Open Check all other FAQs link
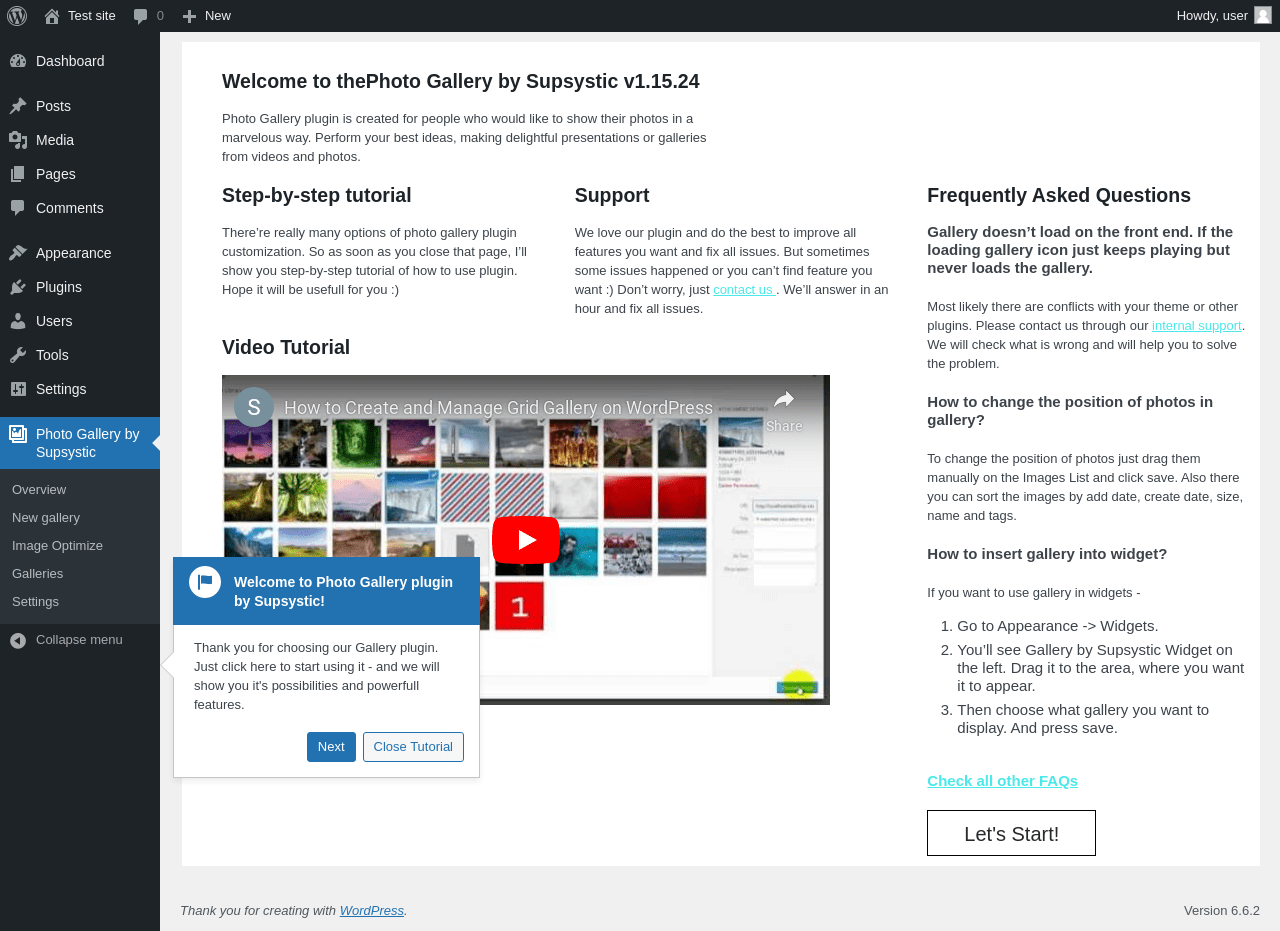The width and height of the screenshot is (1280, 931). point(1002,781)
